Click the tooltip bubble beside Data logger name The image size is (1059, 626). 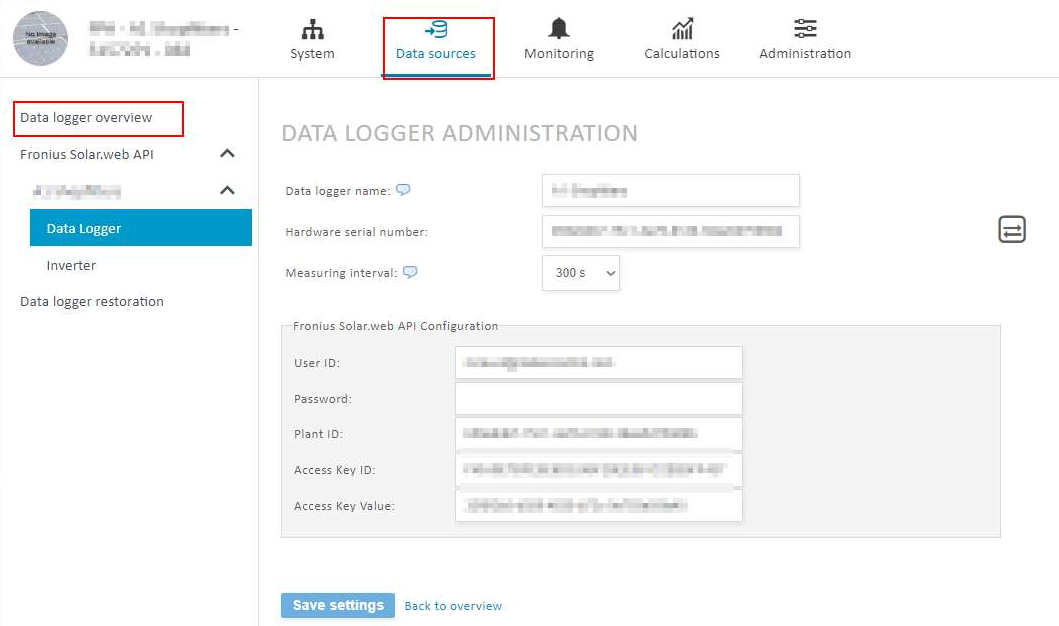(x=402, y=189)
